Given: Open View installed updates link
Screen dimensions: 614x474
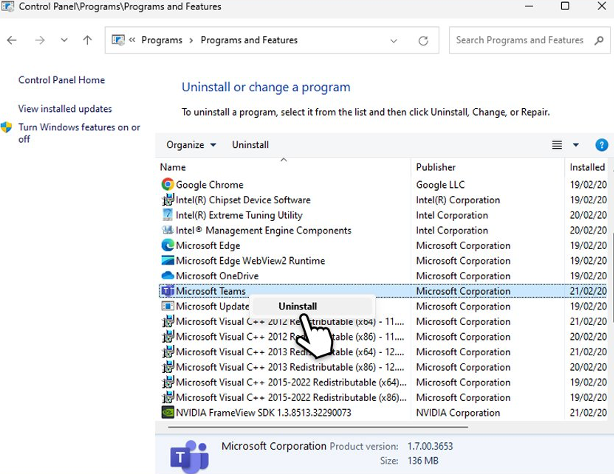Looking at the screenshot, I should [65, 109].
